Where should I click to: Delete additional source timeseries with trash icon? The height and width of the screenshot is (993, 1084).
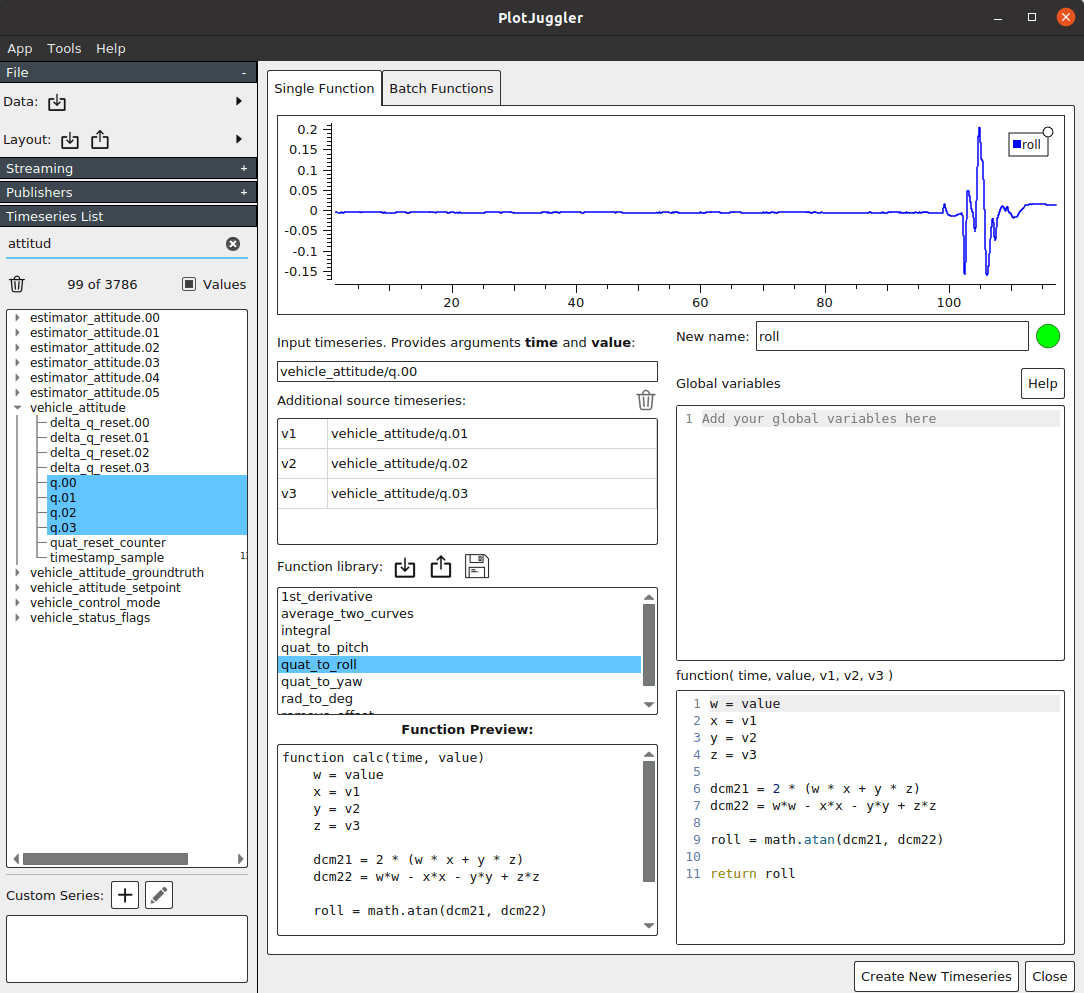(646, 400)
